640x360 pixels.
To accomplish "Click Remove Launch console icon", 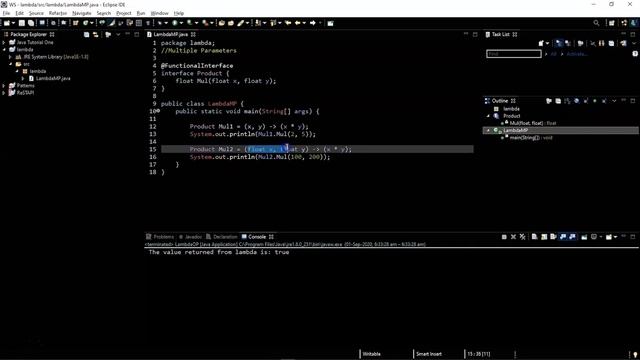I will [x=513, y=237].
